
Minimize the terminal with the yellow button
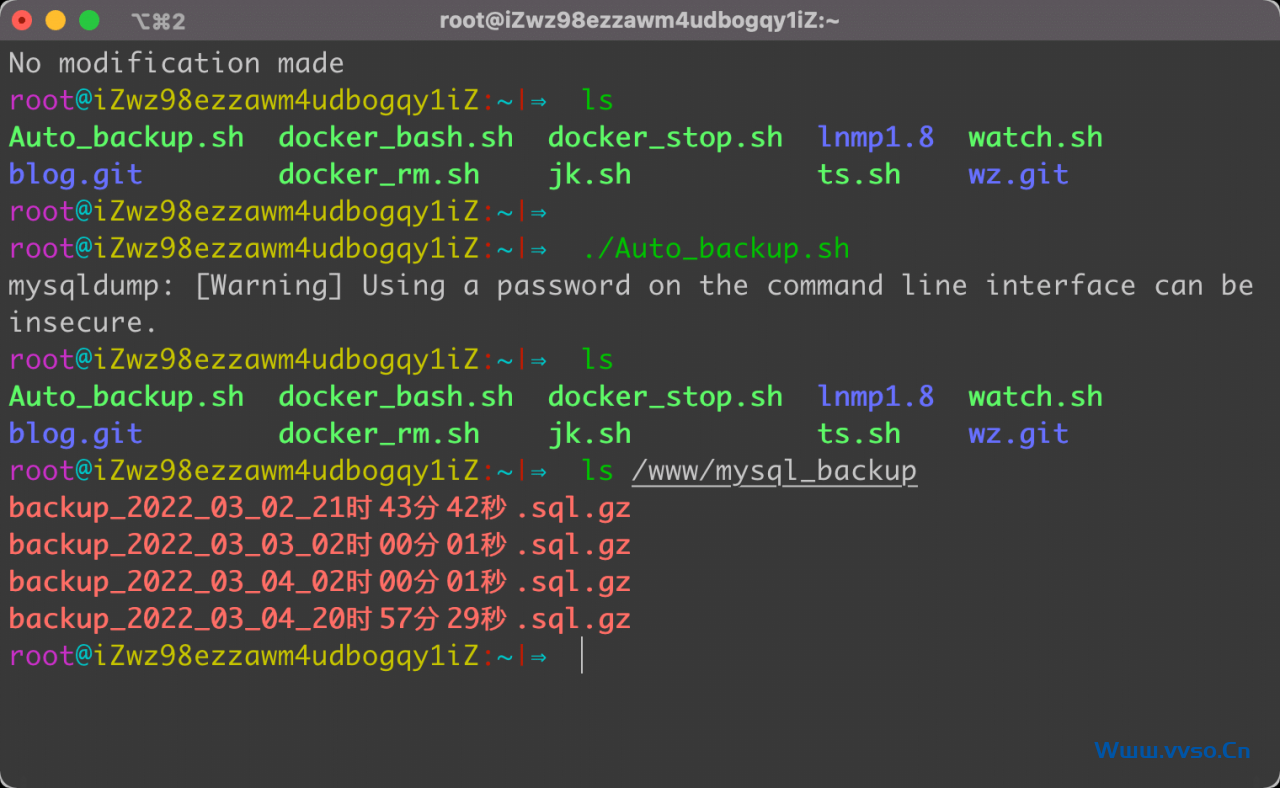point(56,20)
